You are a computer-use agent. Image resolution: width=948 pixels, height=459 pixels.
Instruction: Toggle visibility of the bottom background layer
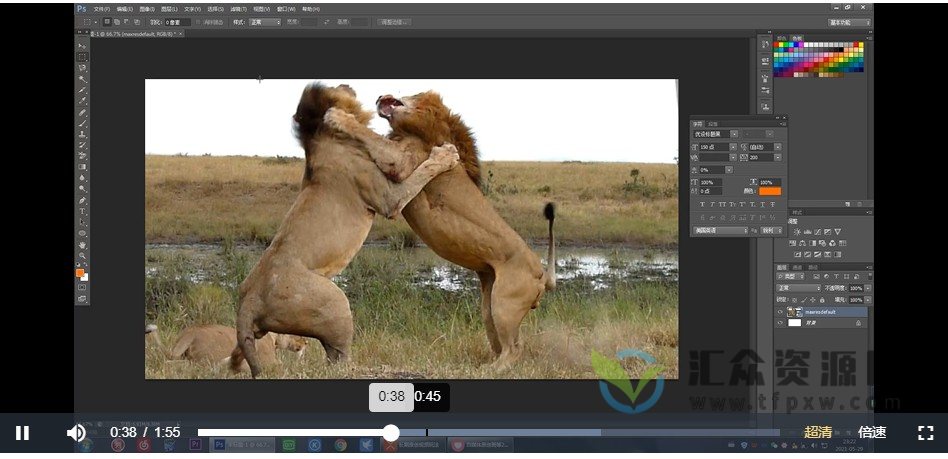tap(781, 323)
